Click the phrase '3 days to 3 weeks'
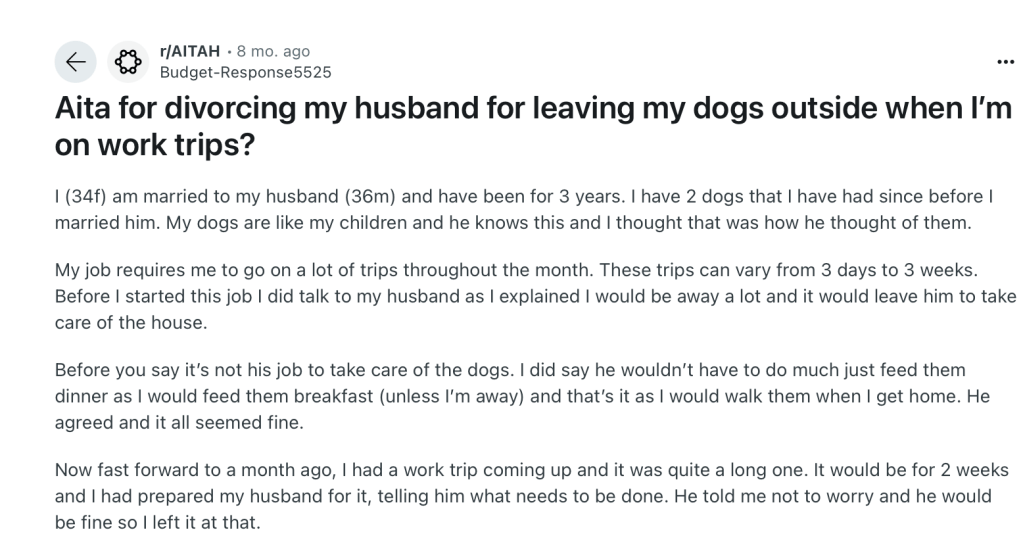This screenshot has height=555, width=1023. click(931, 271)
